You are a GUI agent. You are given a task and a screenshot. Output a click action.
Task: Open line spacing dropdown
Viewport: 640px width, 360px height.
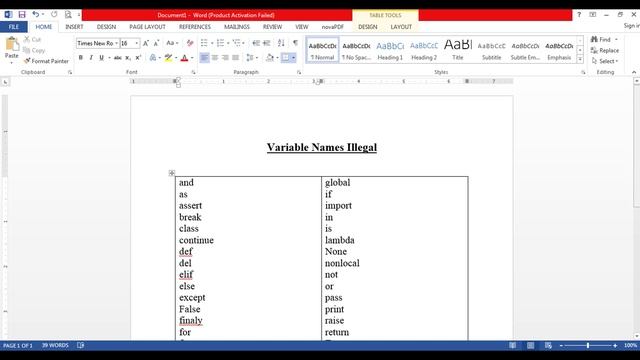[x=252, y=58]
